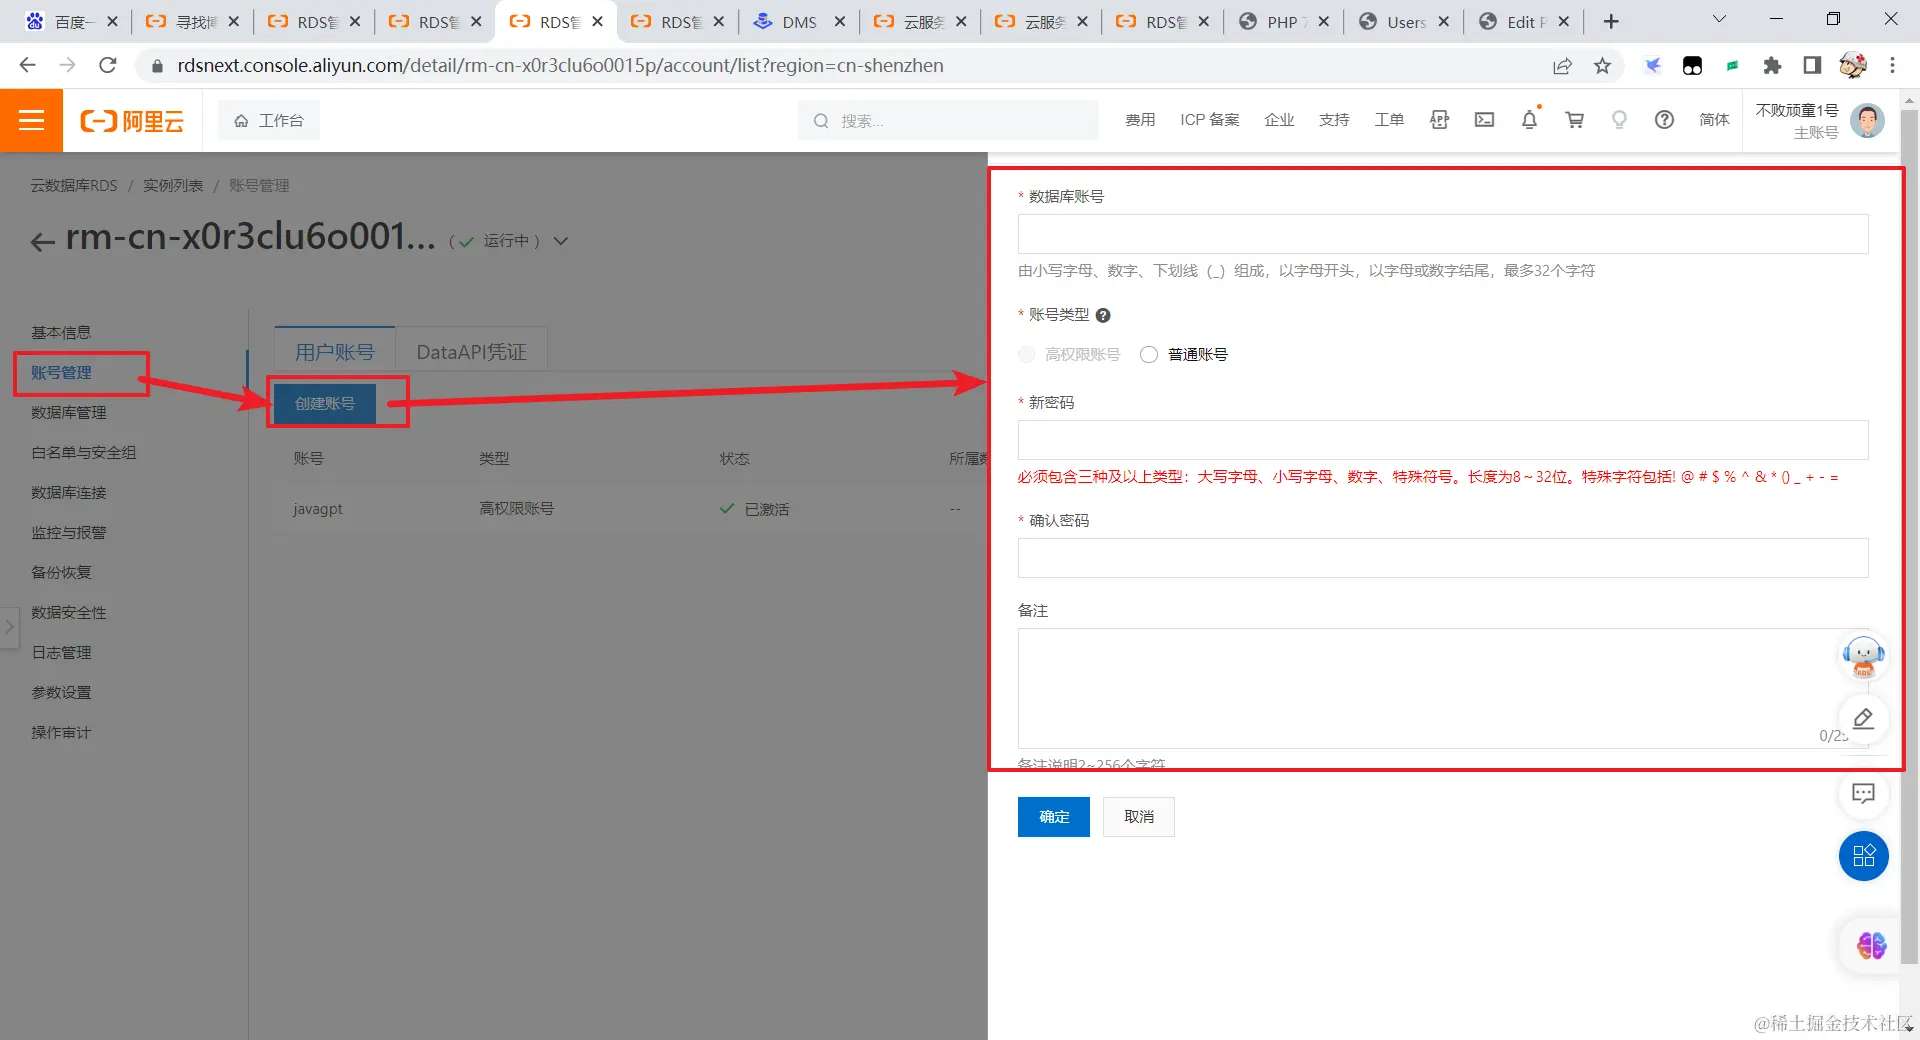
Task: Open the app download icon in header
Action: (x=1439, y=120)
